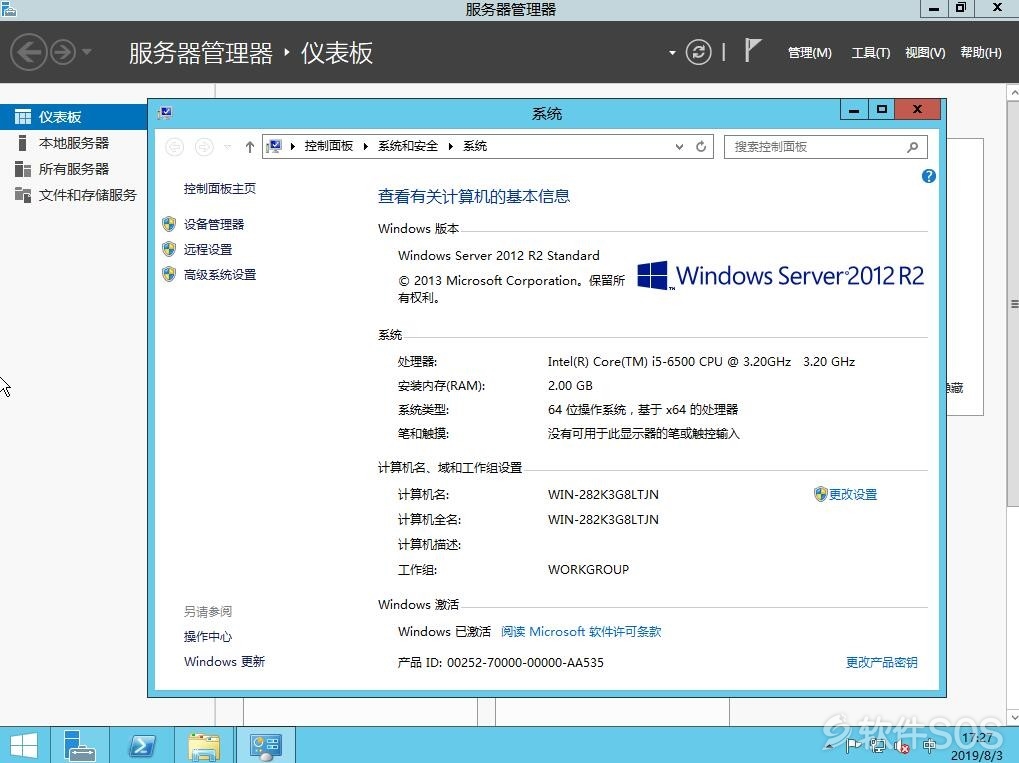Click the Server Manager refresh icon
This screenshot has height=763, width=1019.
tap(699, 52)
